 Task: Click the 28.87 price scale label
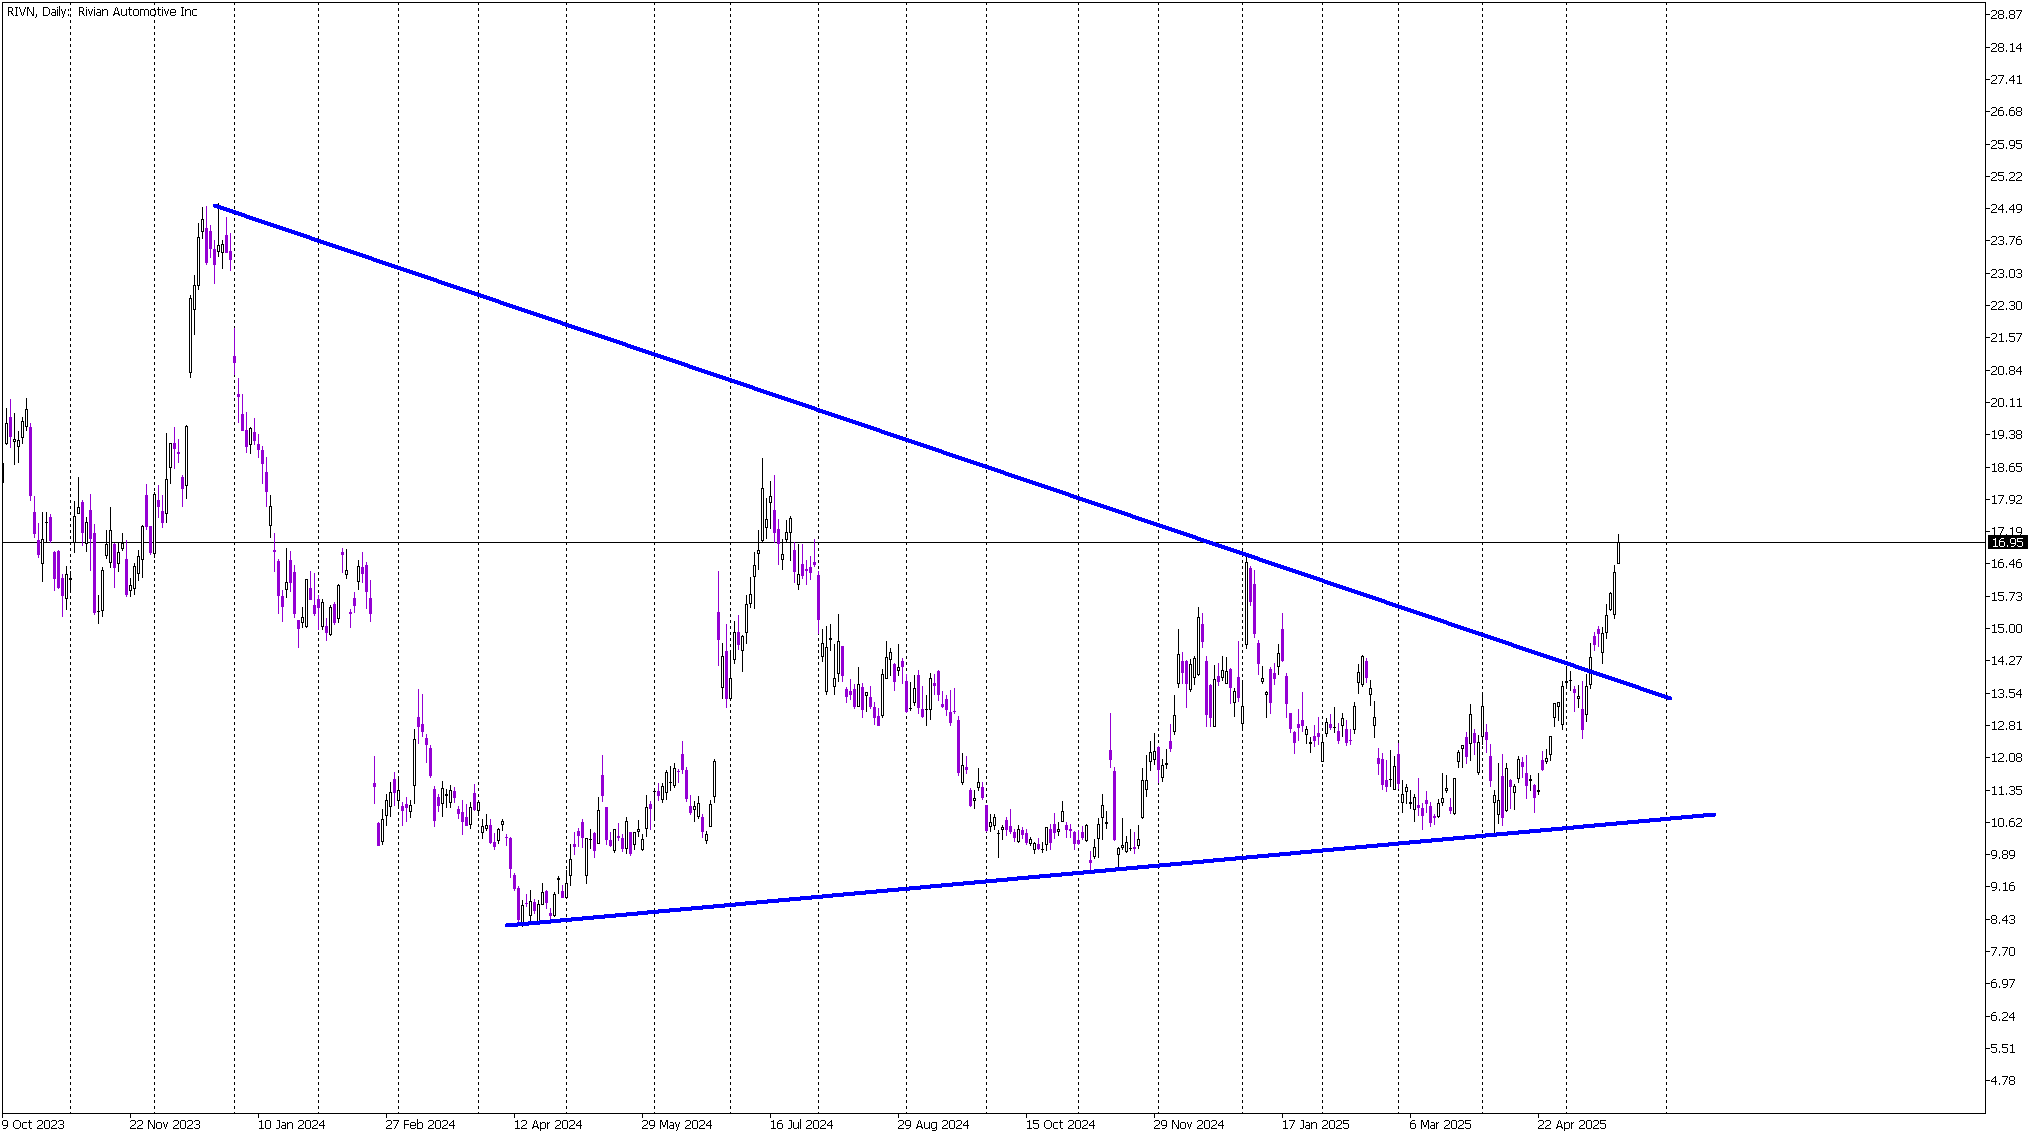click(2007, 15)
